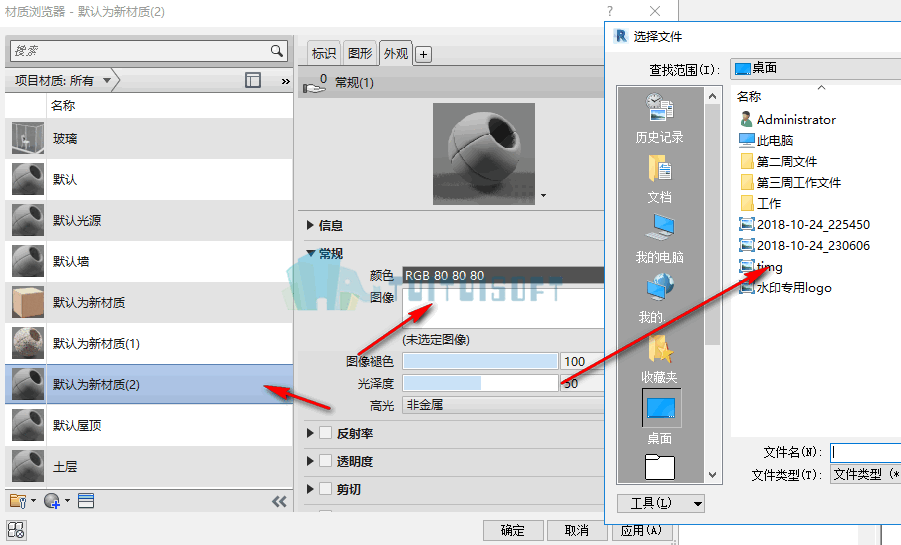
Task: Select the 默认为新材质(2) material row
Action: 149,384
